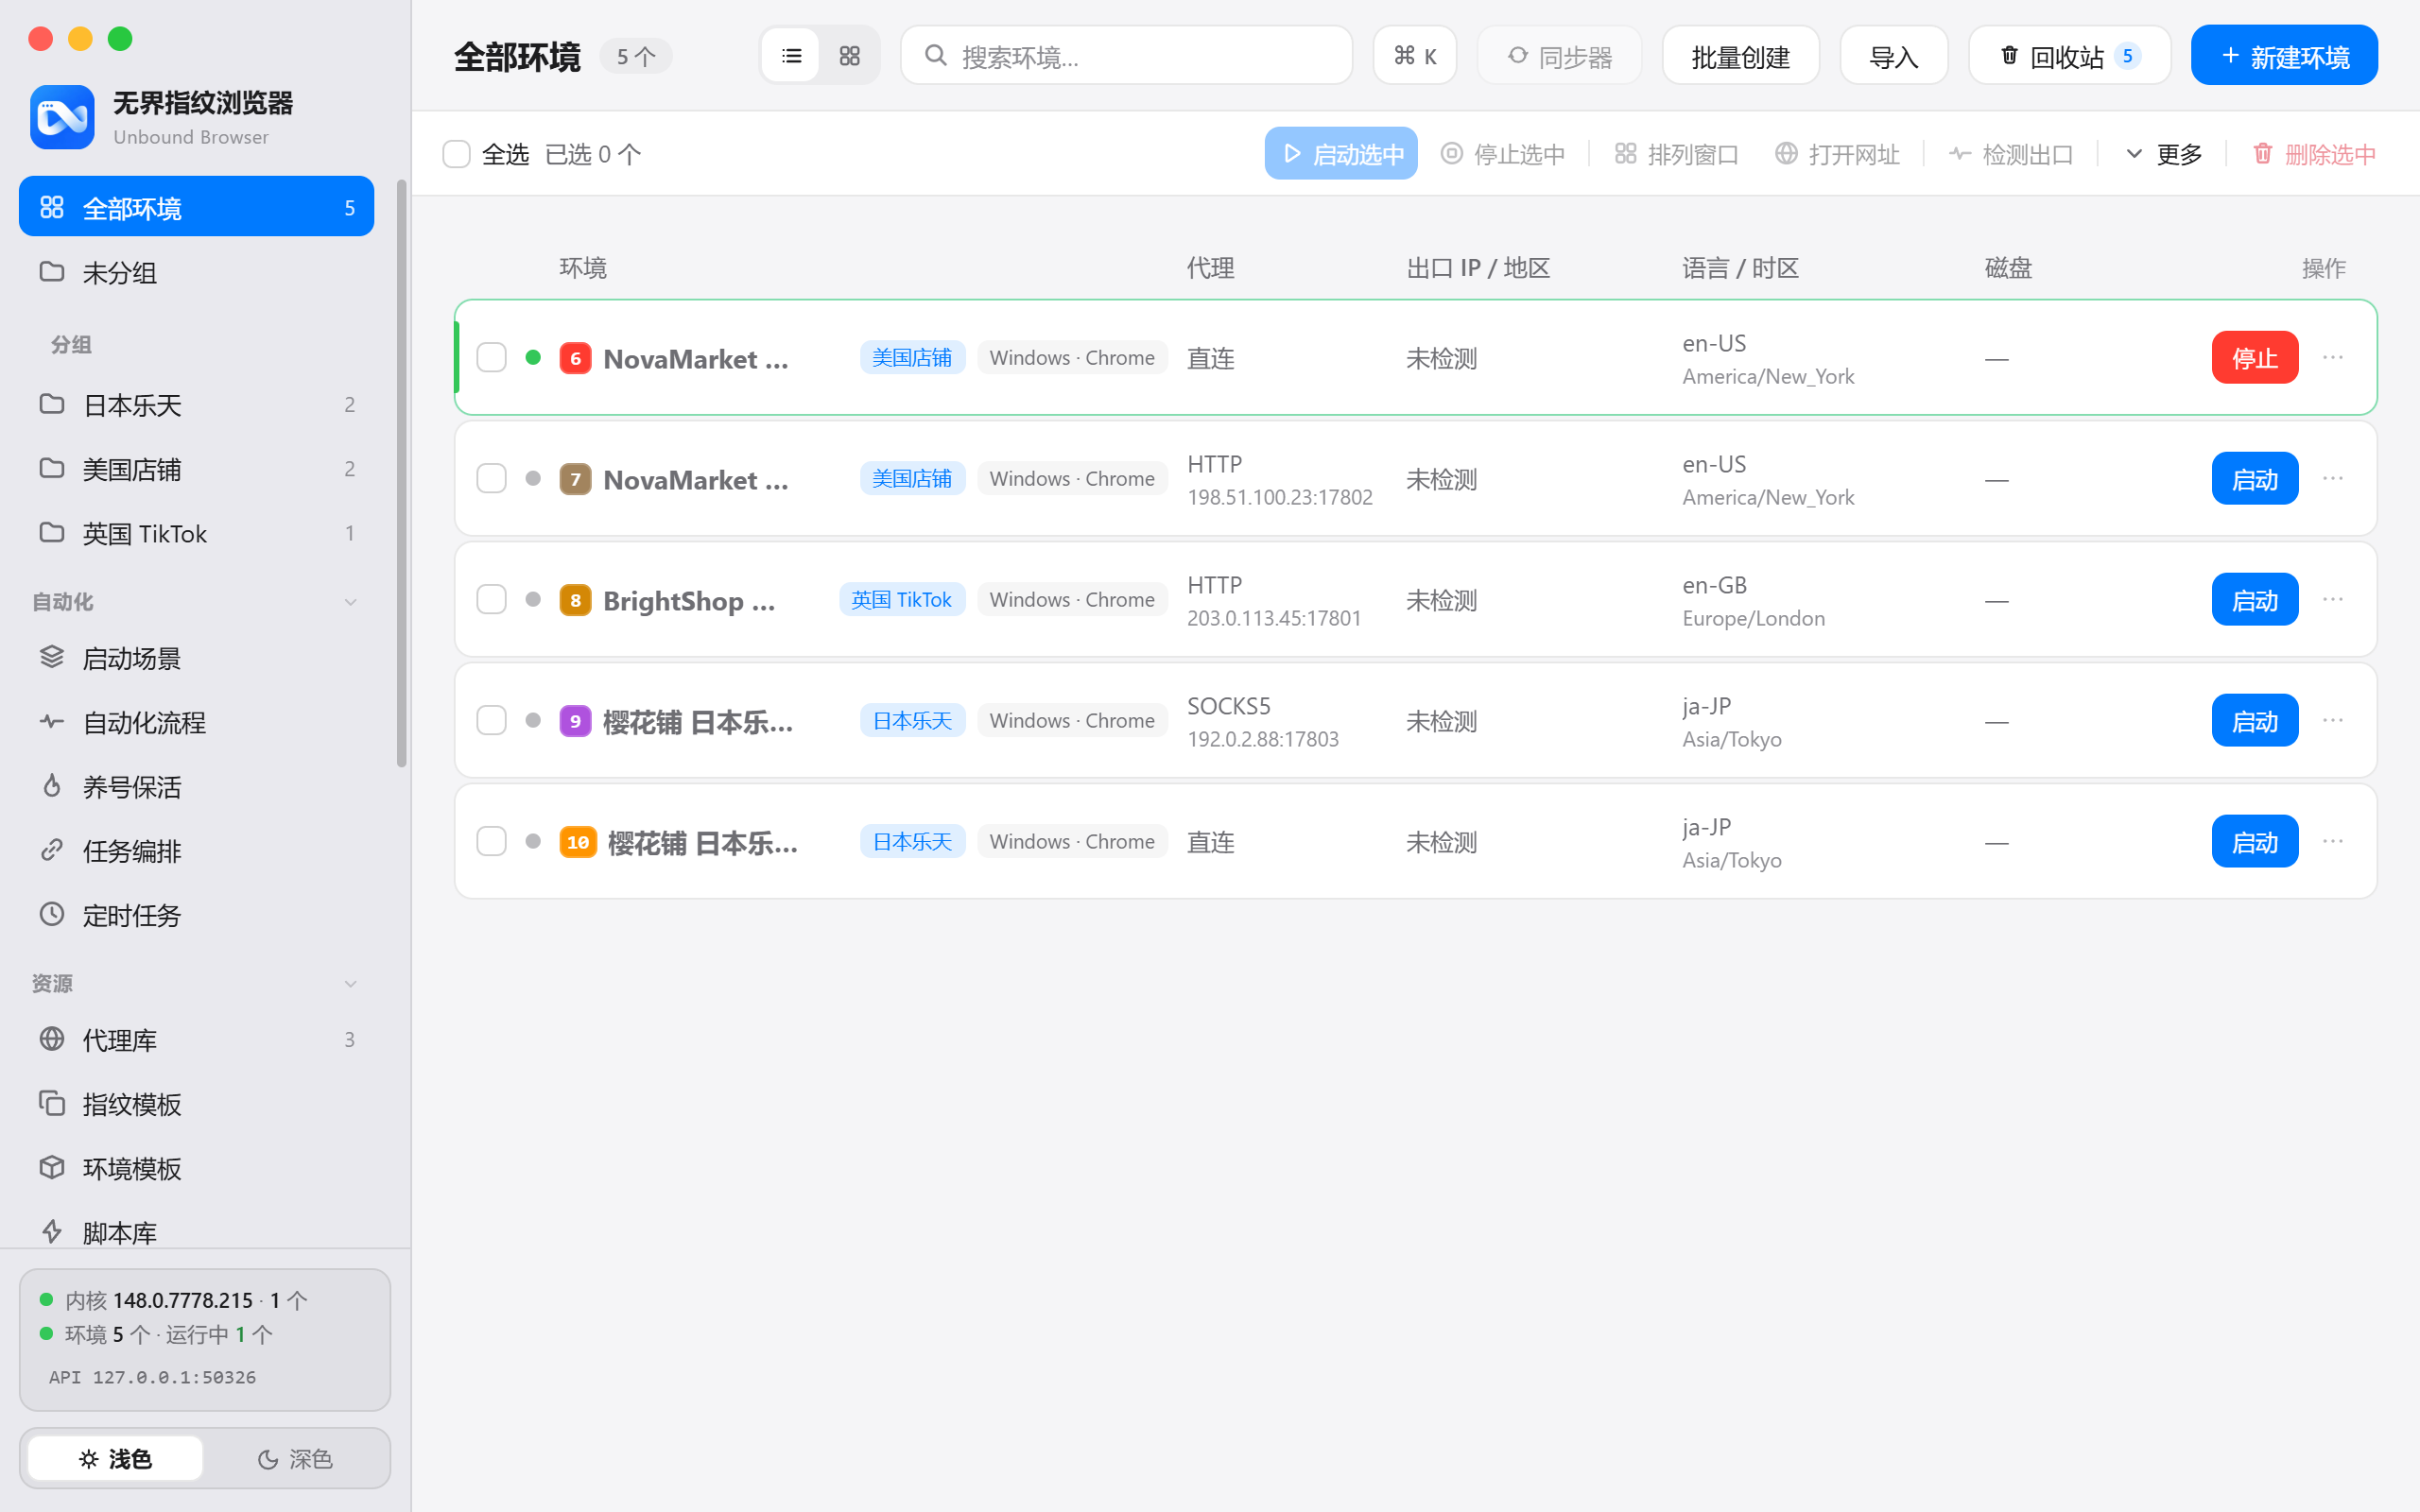
Task: Check the BrightShop row 8 checkbox
Action: coord(491,599)
